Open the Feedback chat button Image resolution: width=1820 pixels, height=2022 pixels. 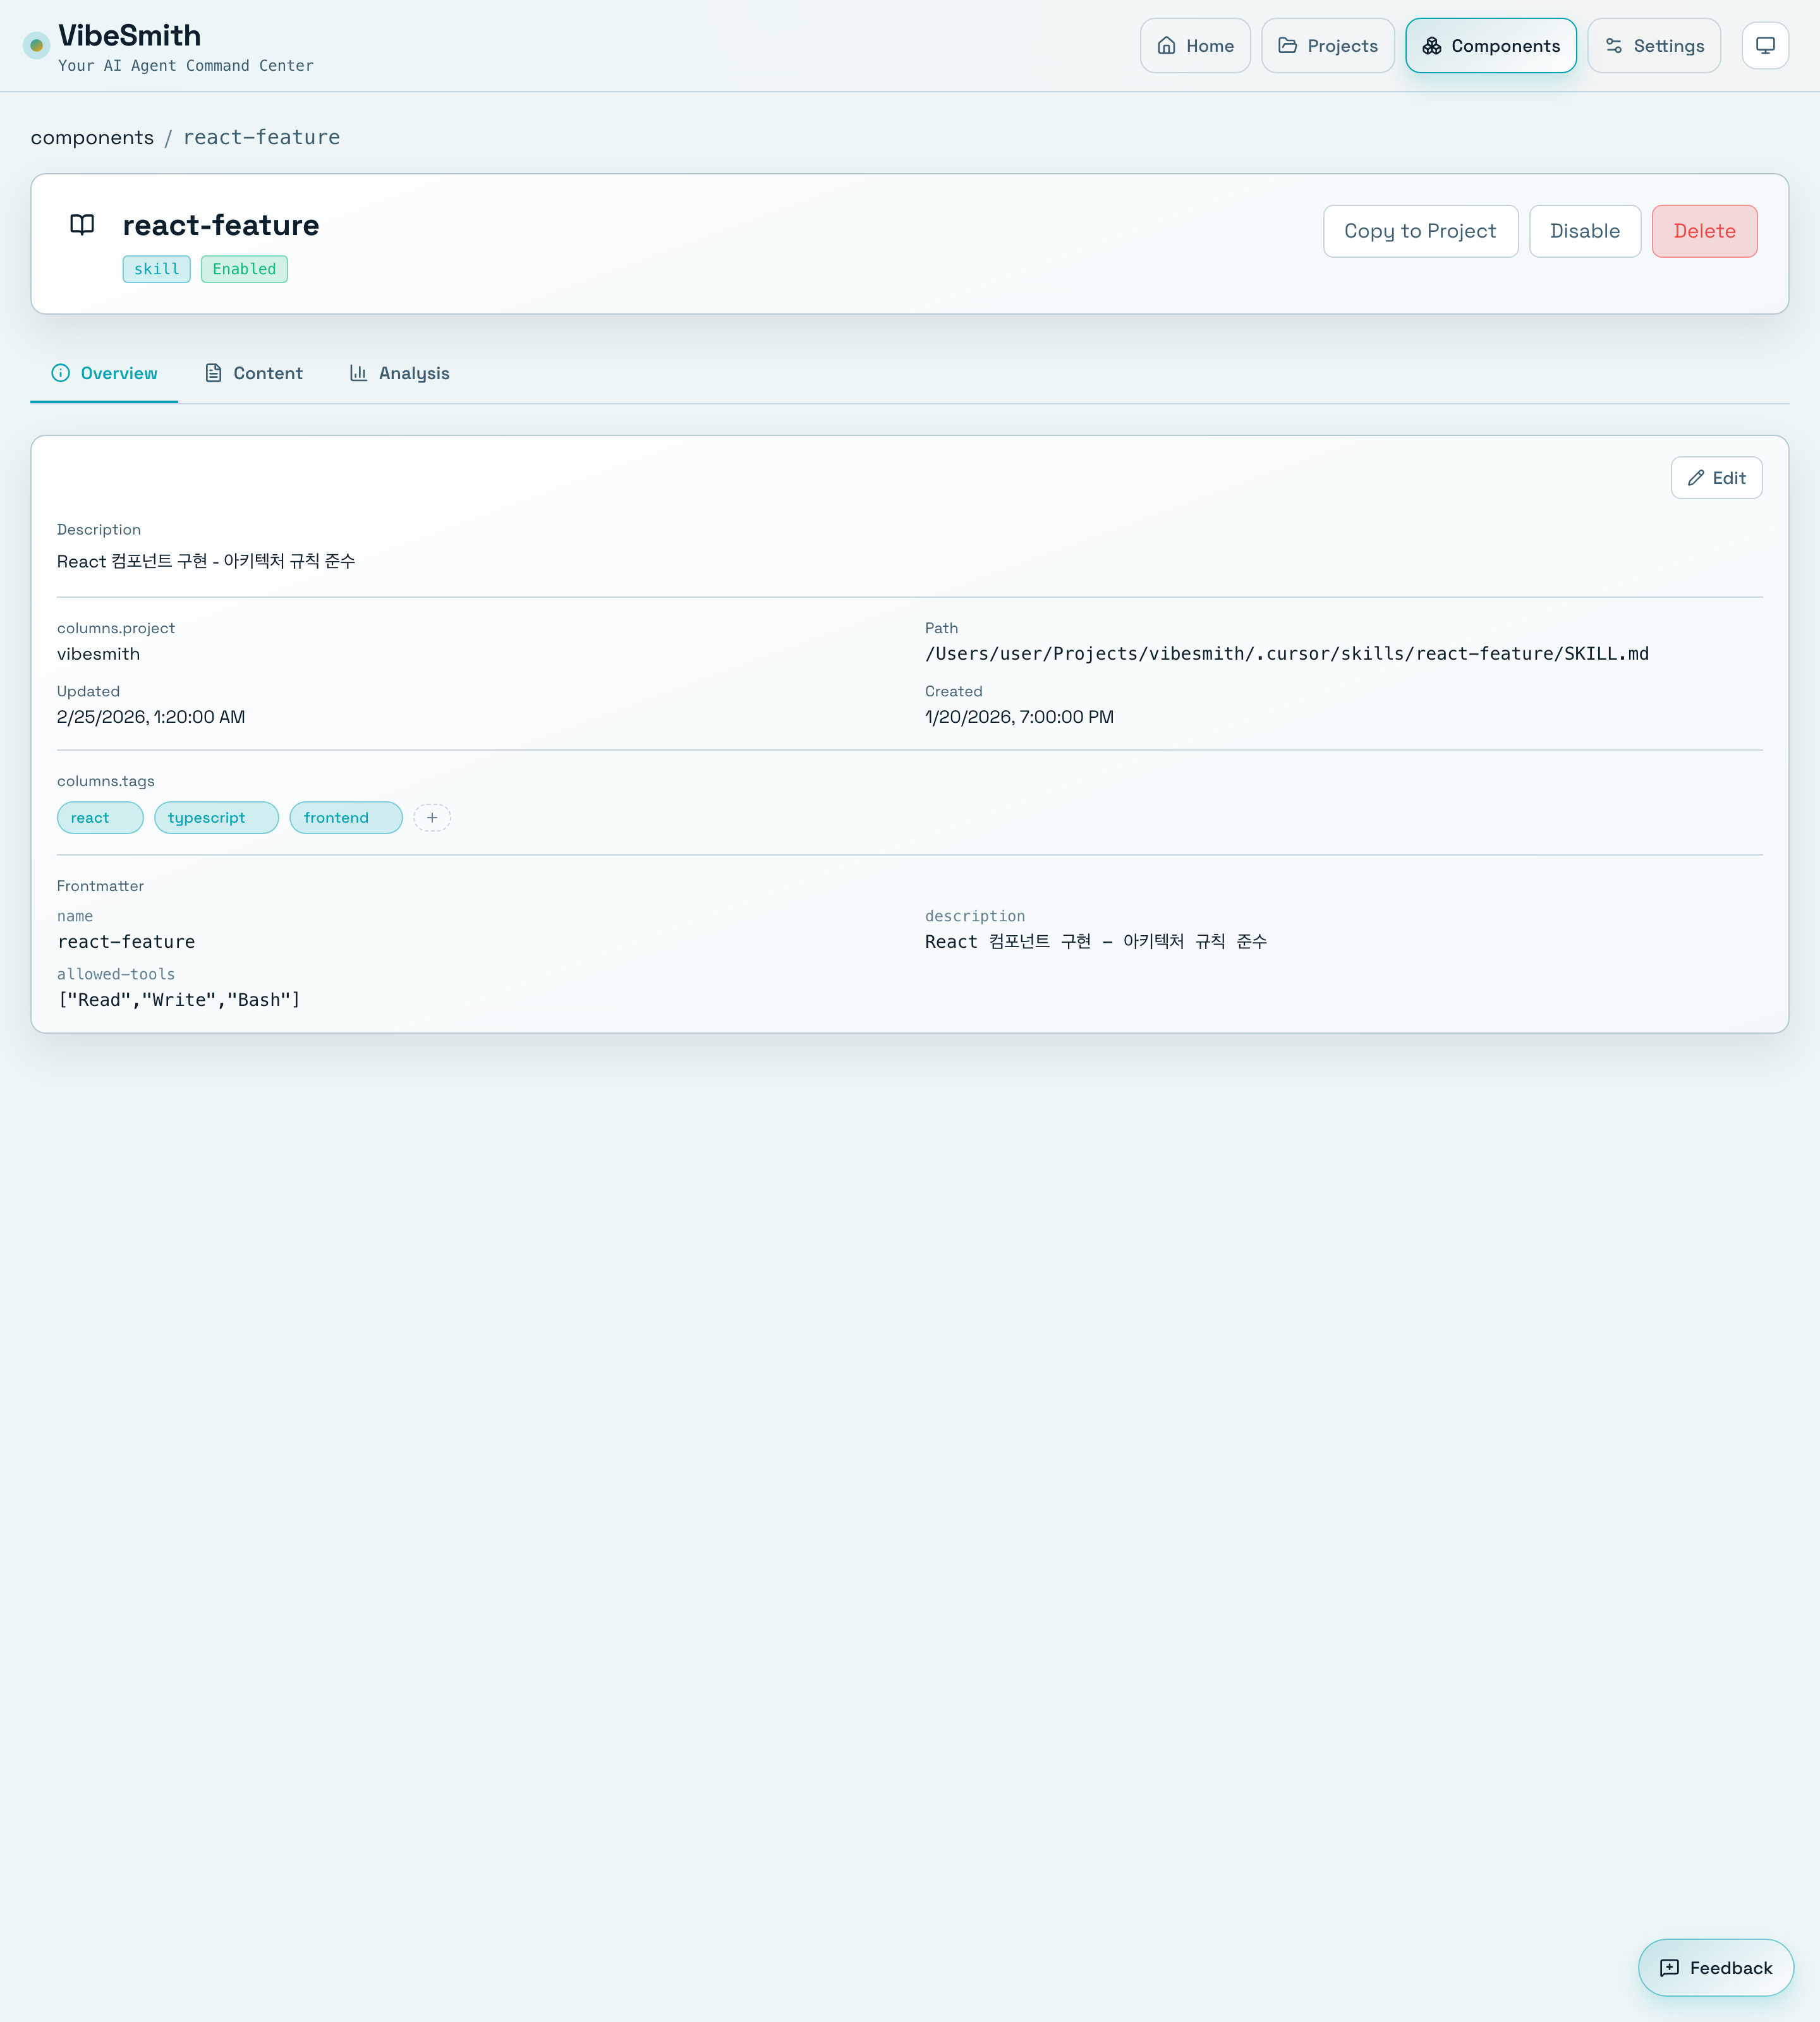coord(1715,1968)
